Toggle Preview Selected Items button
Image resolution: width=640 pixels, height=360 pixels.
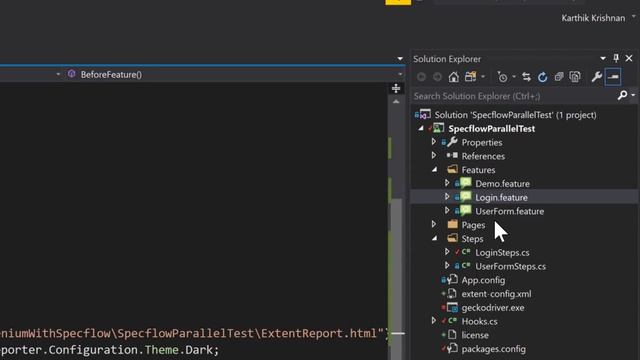613,77
